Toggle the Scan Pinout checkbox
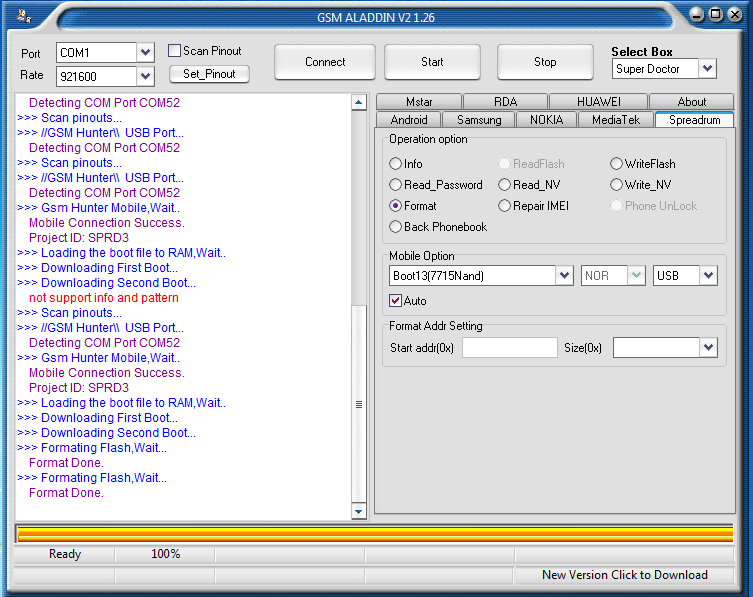This screenshot has height=597, width=753. [174, 50]
